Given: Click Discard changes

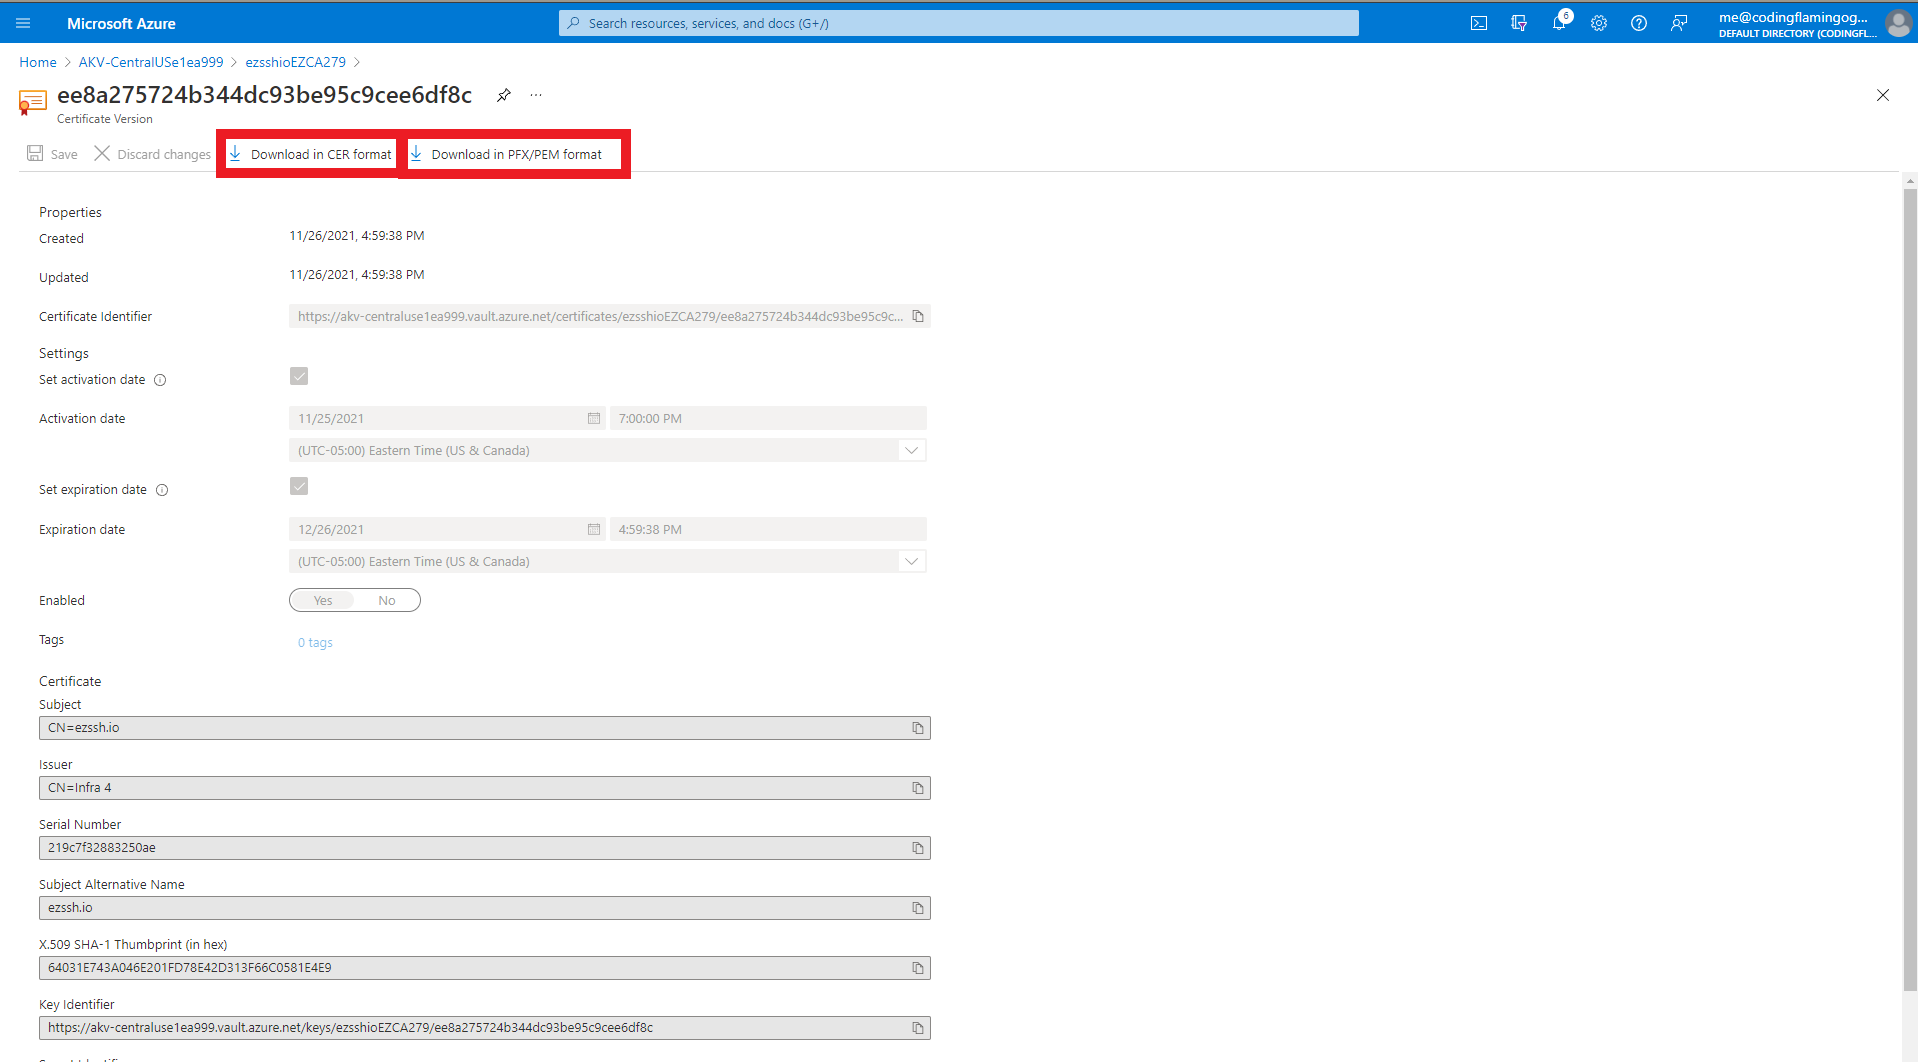Looking at the screenshot, I should click(153, 154).
